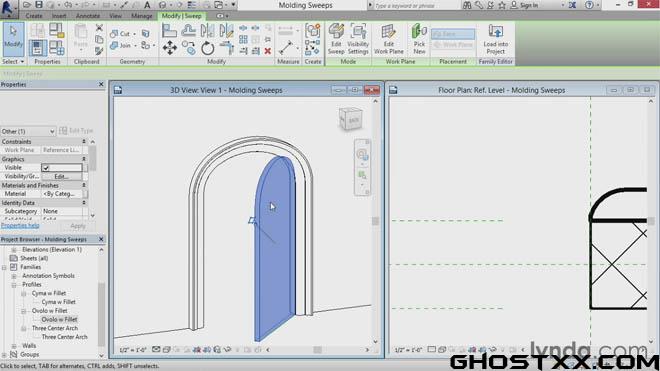660x371 pixels.
Task: Toggle the Visible checkbox in Properties
Action: click(x=46, y=168)
